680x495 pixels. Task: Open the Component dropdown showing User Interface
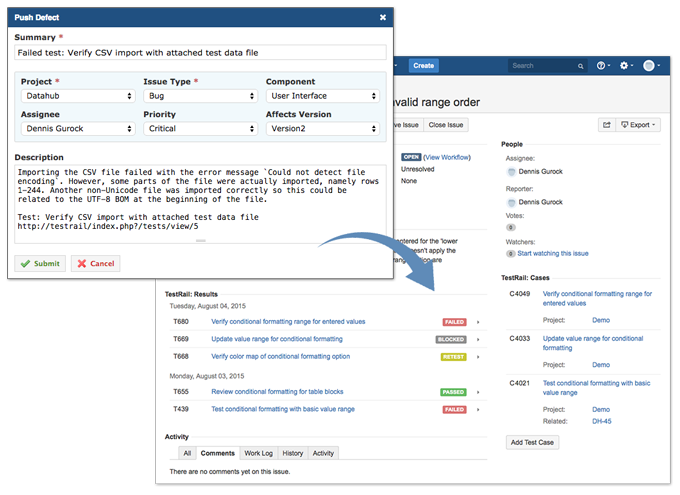point(323,96)
